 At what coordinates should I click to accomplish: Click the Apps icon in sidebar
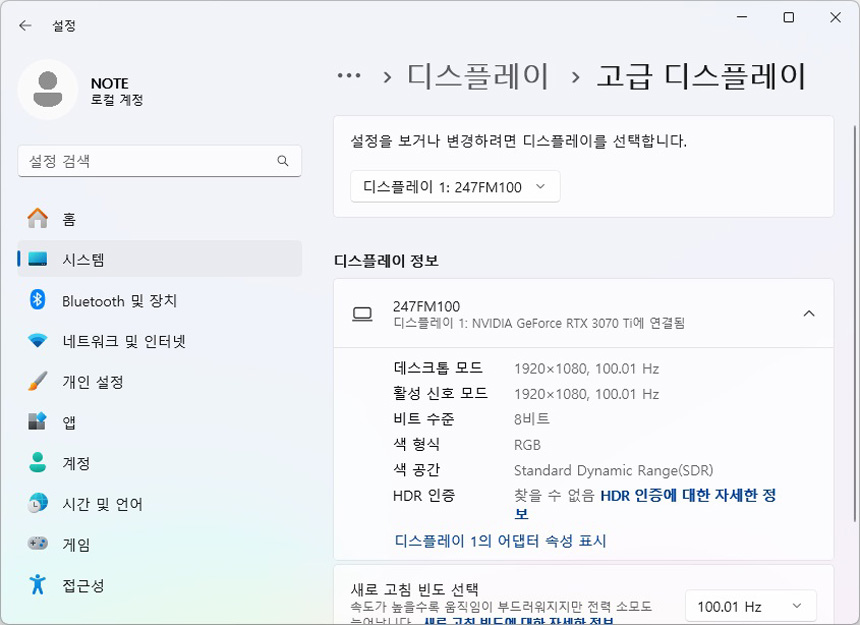[x=38, y=422]
